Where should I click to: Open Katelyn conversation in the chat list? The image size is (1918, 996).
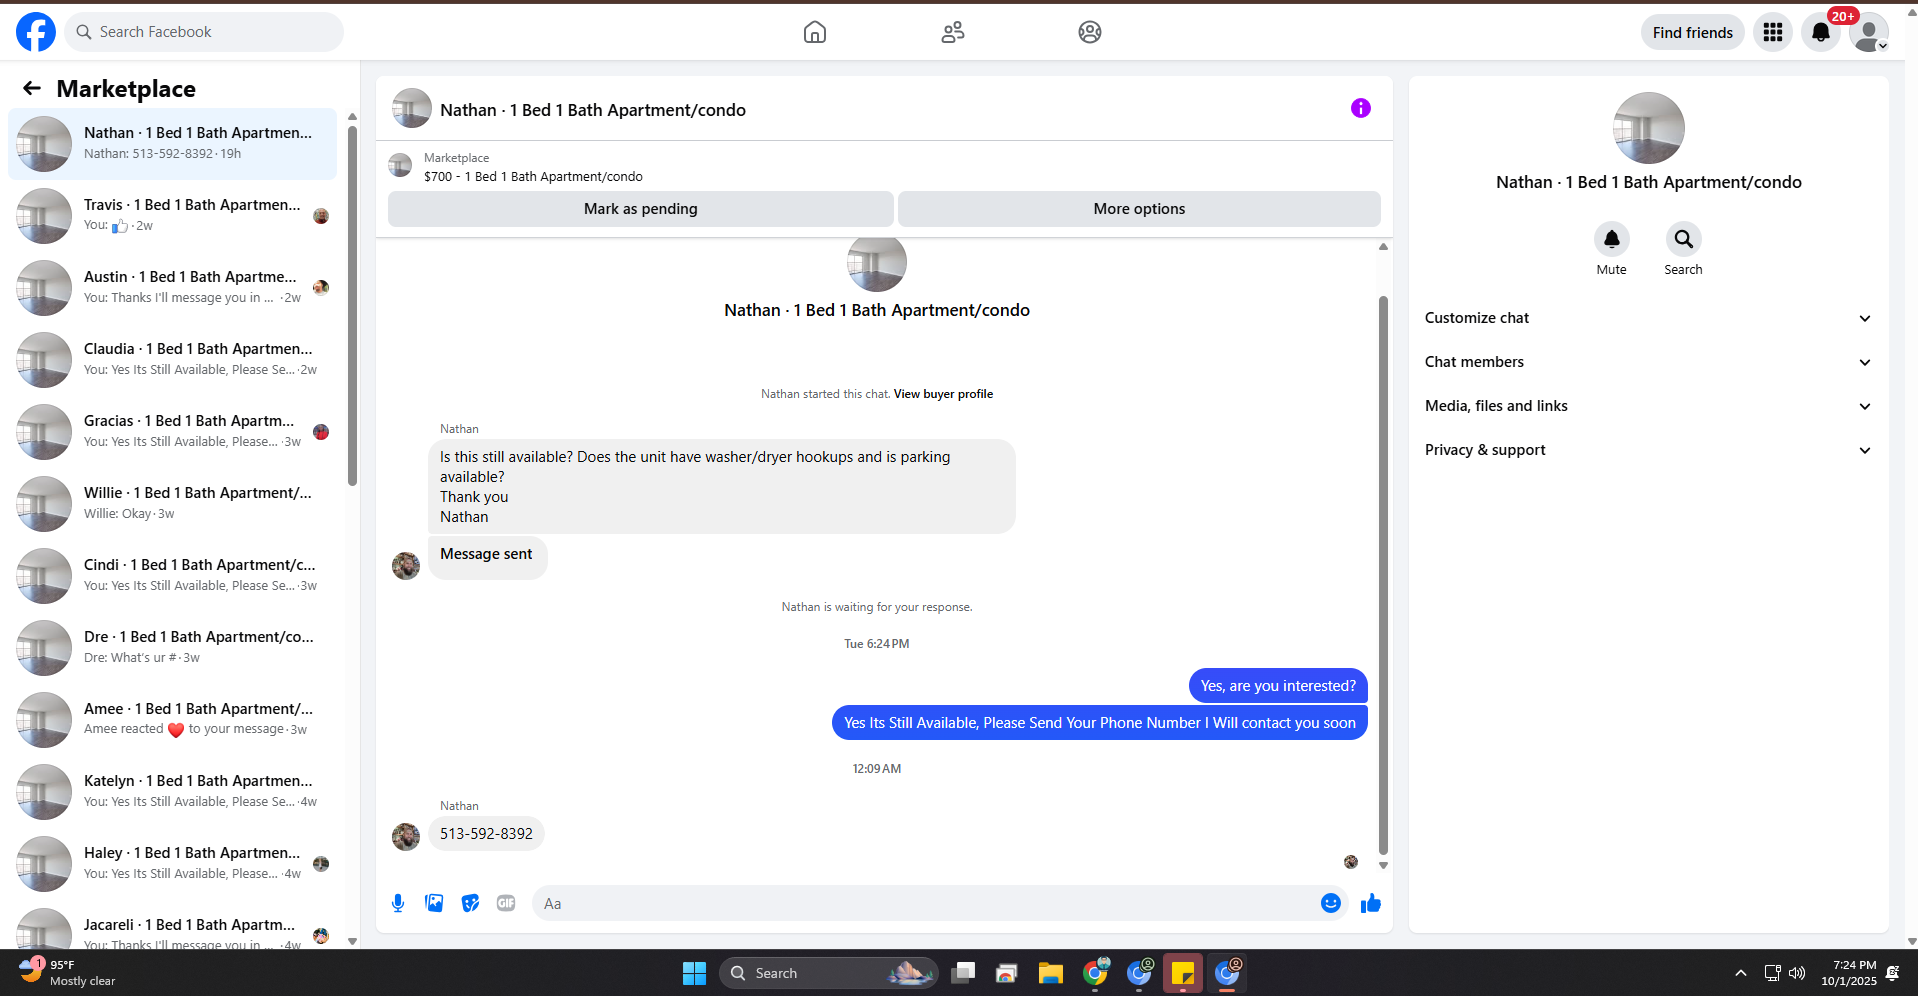[x=172, y=792]
